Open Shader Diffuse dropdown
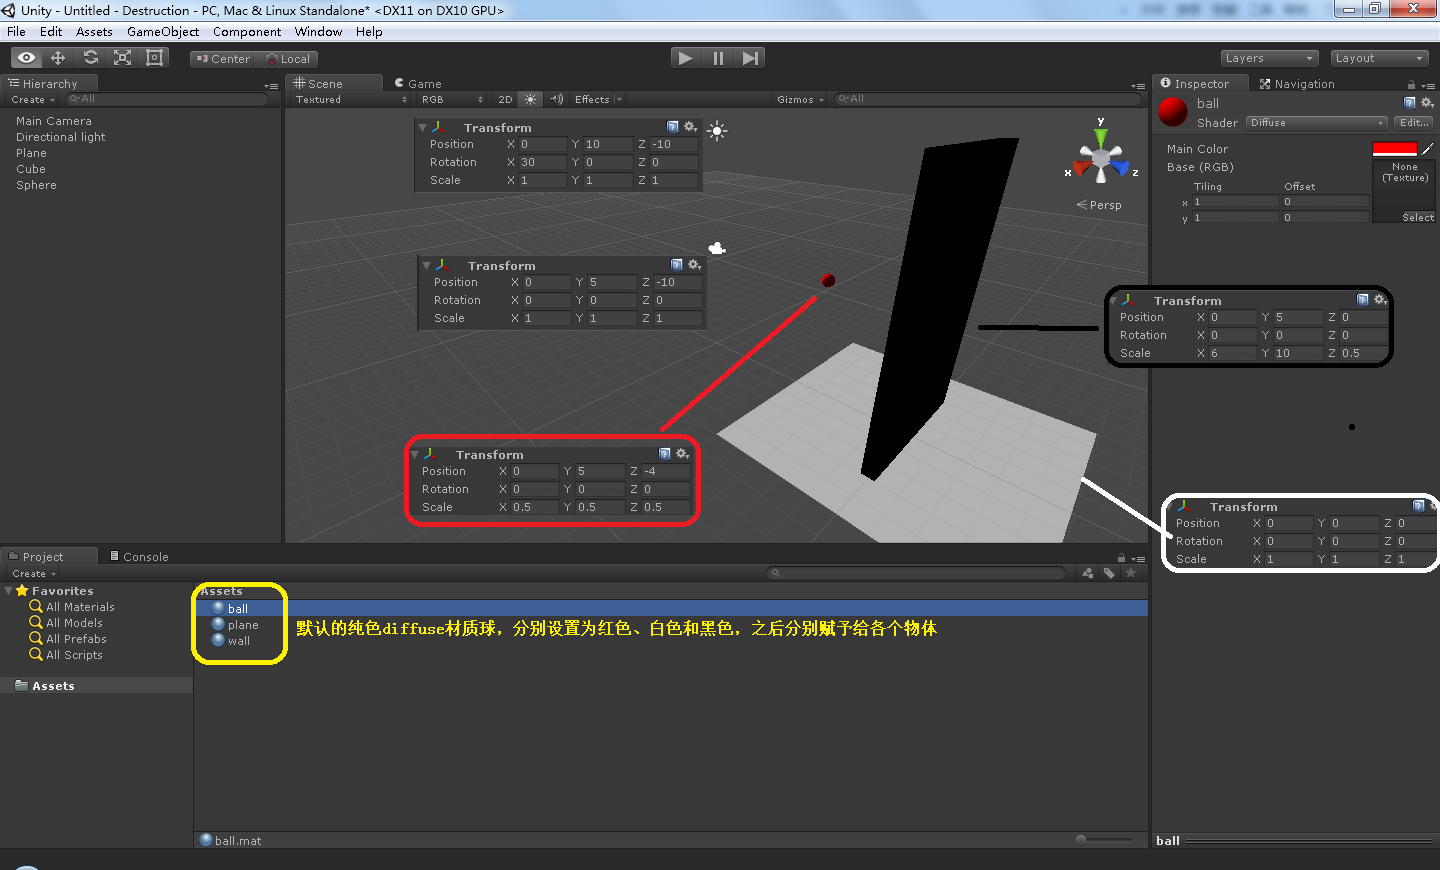1440x870 pixels. [x=1317, y=123]
